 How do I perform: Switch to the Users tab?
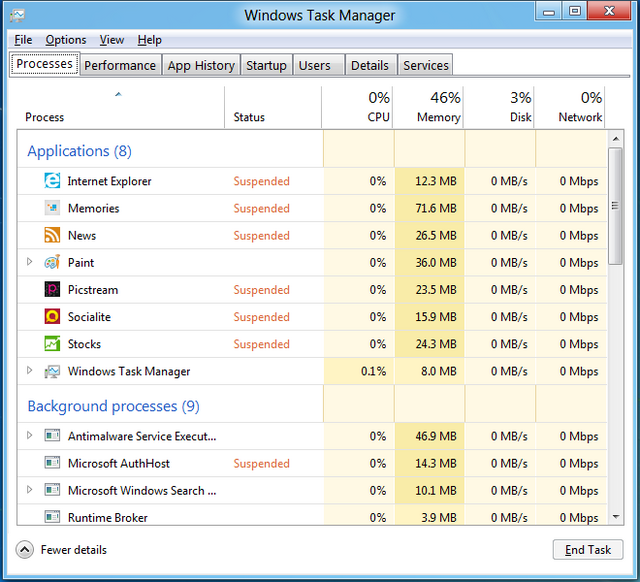tap(318, 65)
